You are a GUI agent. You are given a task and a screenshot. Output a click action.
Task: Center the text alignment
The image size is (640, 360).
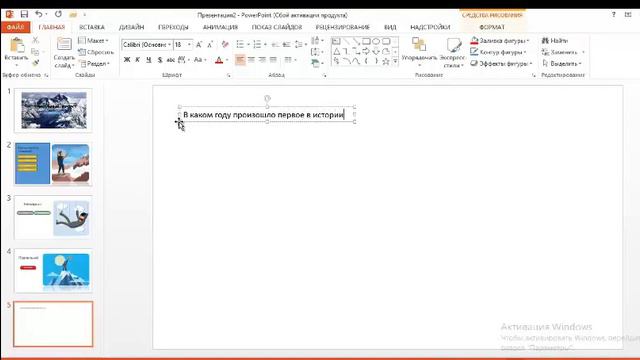[x=251, y=60]
